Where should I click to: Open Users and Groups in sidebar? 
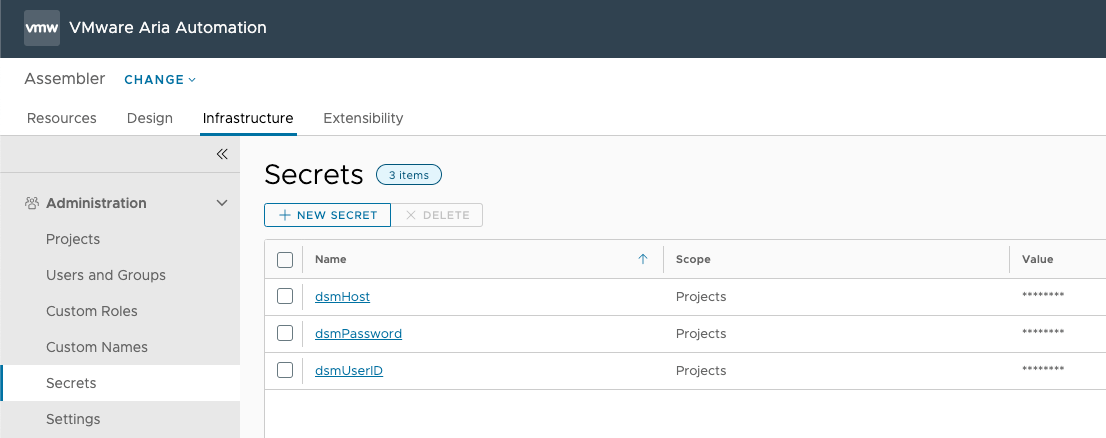coord(106,275)
